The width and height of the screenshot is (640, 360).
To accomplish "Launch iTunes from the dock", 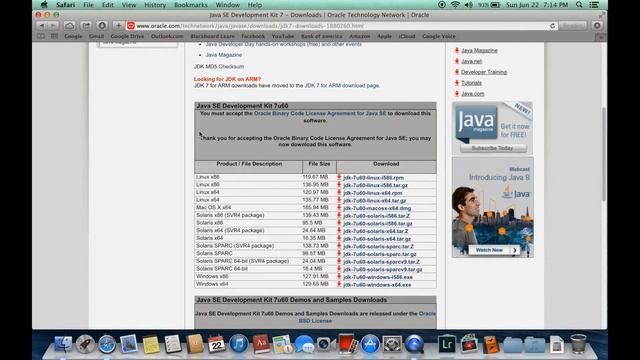I will click(x=238, y=344).
